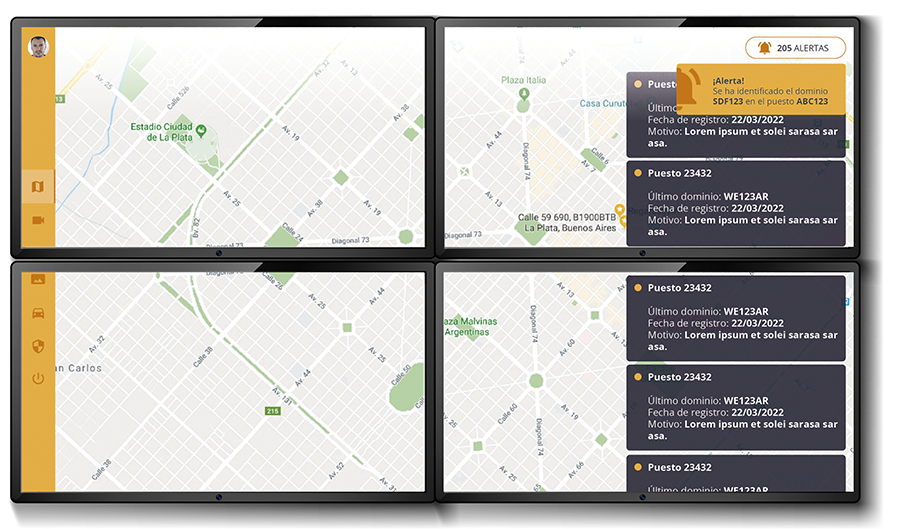Select the Estadio Ciudad de La Plata marker
The image size is (900, 529).
[201, 130]
